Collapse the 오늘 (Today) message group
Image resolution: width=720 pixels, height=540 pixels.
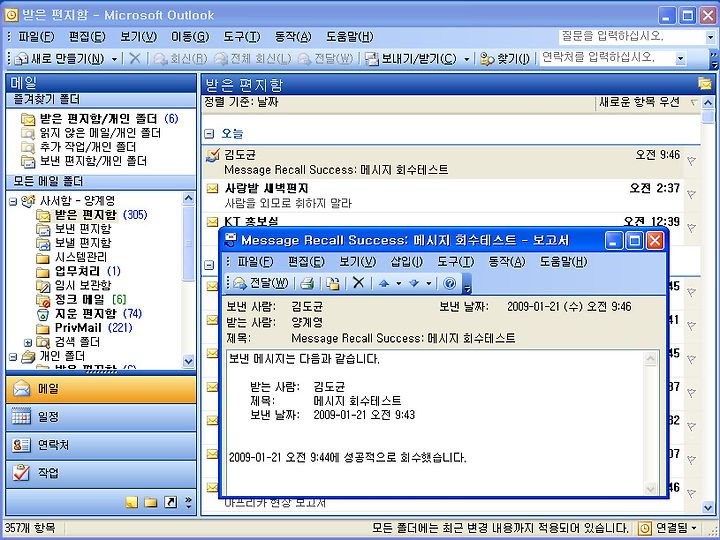[209, 134]
